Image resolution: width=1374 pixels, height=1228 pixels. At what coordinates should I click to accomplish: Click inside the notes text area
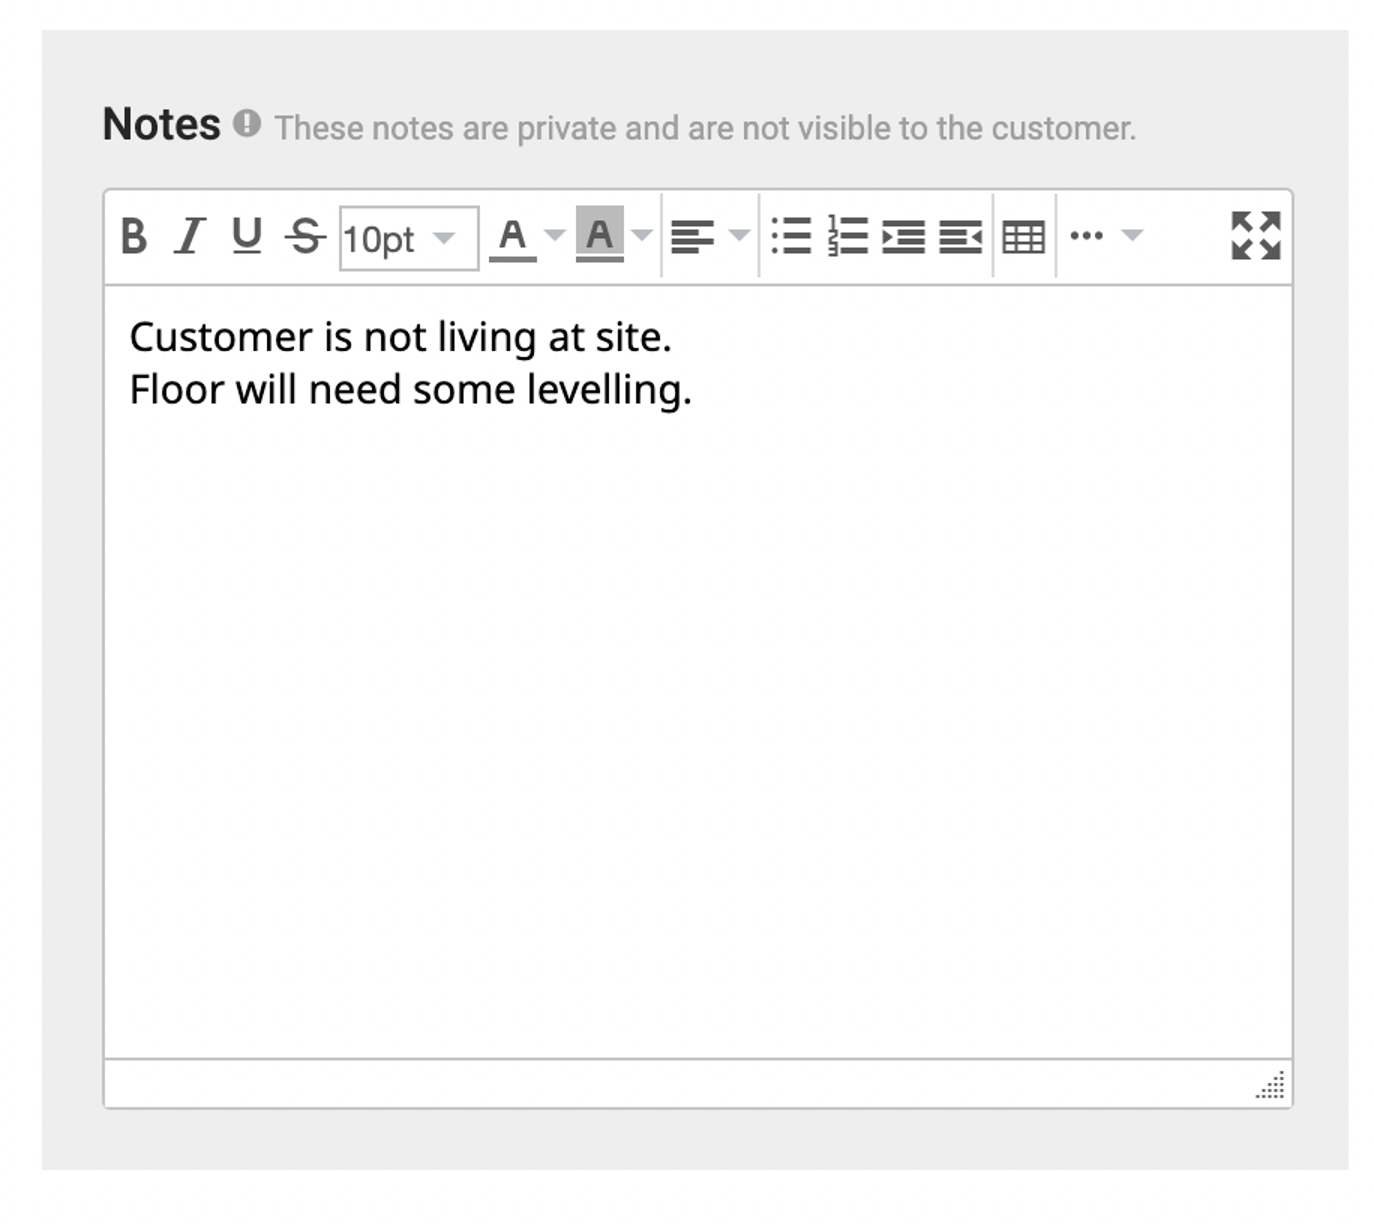696,670
